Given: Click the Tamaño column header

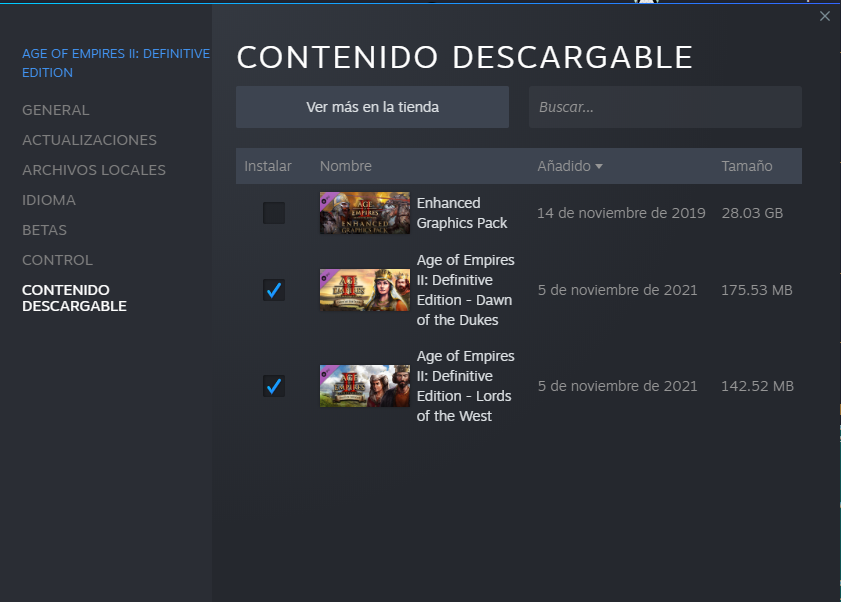Looking at the screenshot, I should pyautogui.click(x=747, y=166).
